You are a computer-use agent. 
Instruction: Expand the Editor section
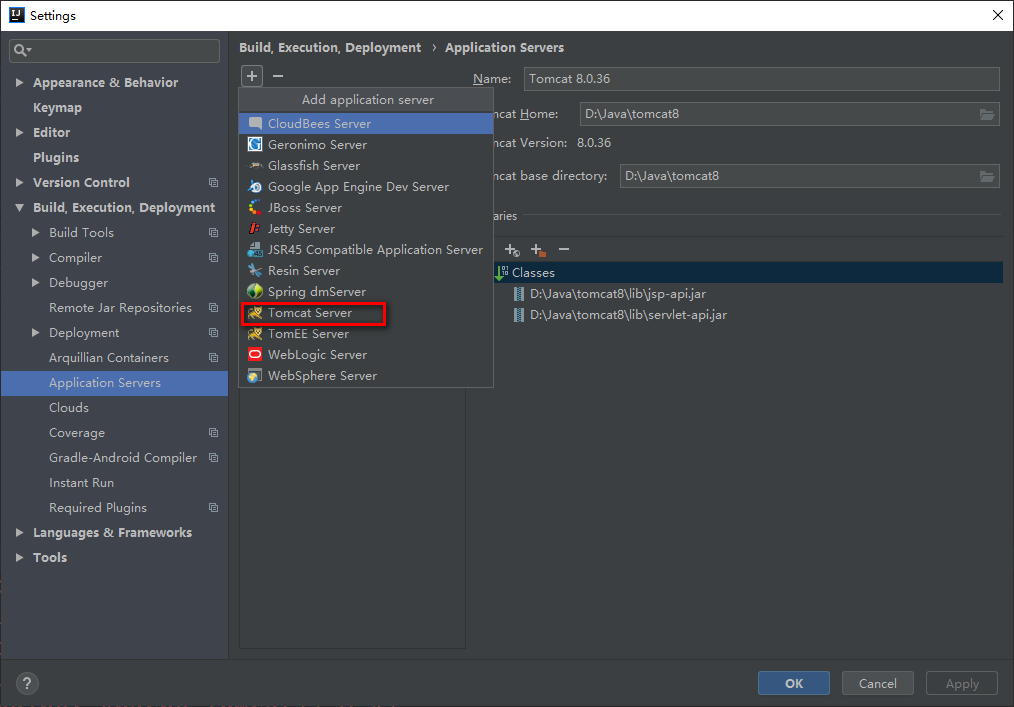[x=19, y=133]
